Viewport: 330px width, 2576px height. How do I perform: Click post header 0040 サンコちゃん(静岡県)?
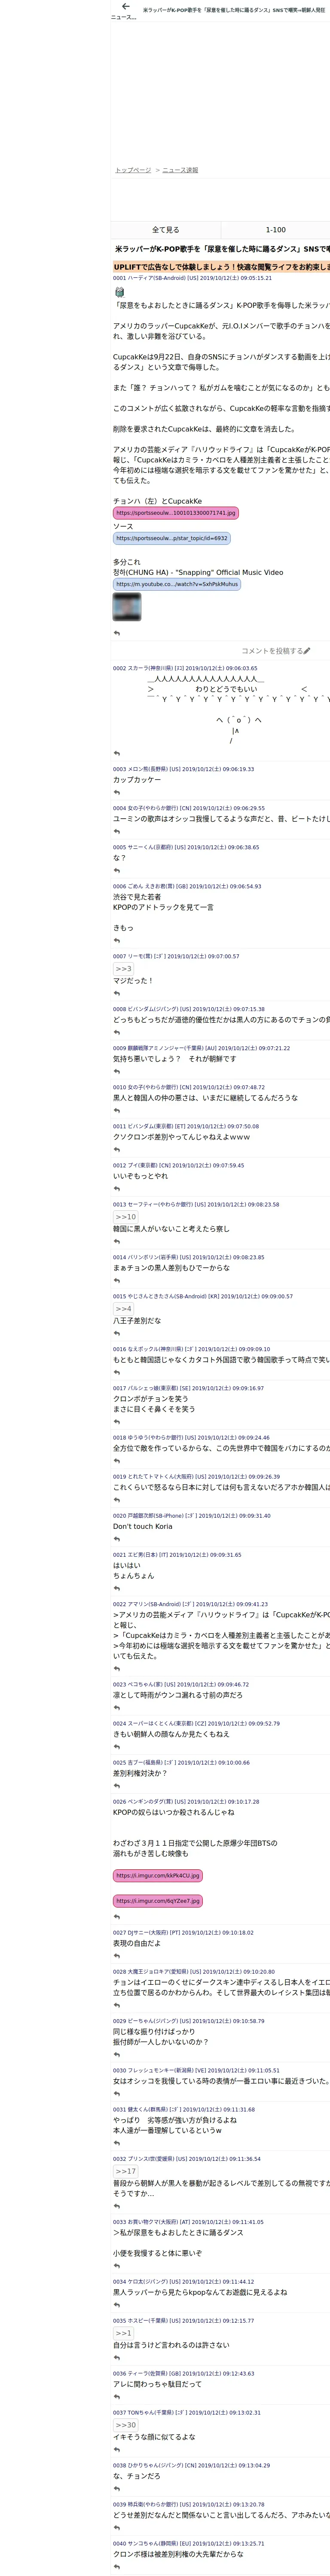[x=189, y=2543]
